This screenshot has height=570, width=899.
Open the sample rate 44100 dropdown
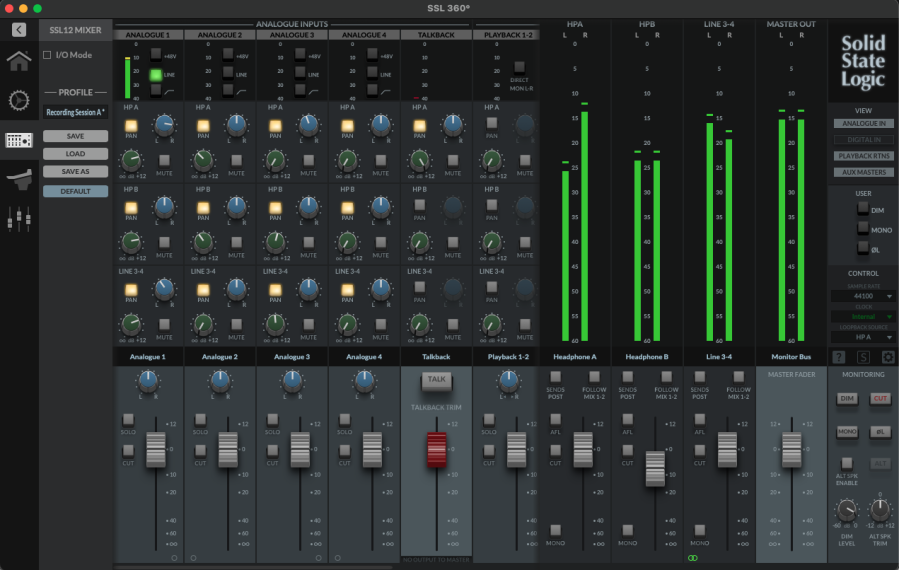863,296
